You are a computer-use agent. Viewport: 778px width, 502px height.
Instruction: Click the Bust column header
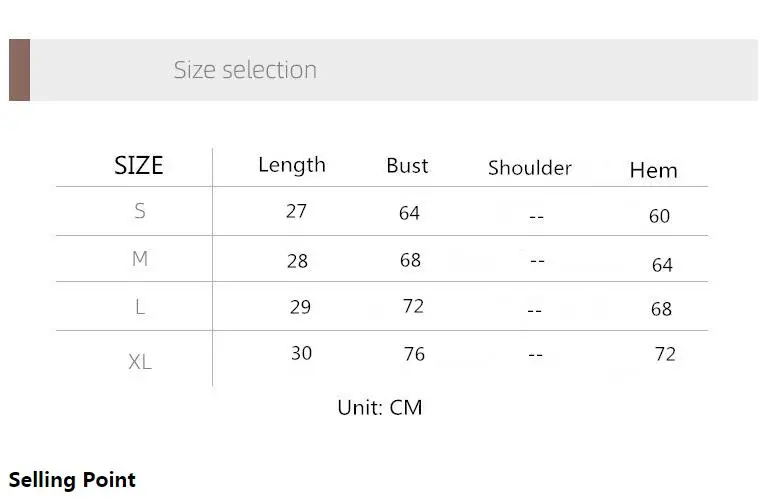coord(407,166)
